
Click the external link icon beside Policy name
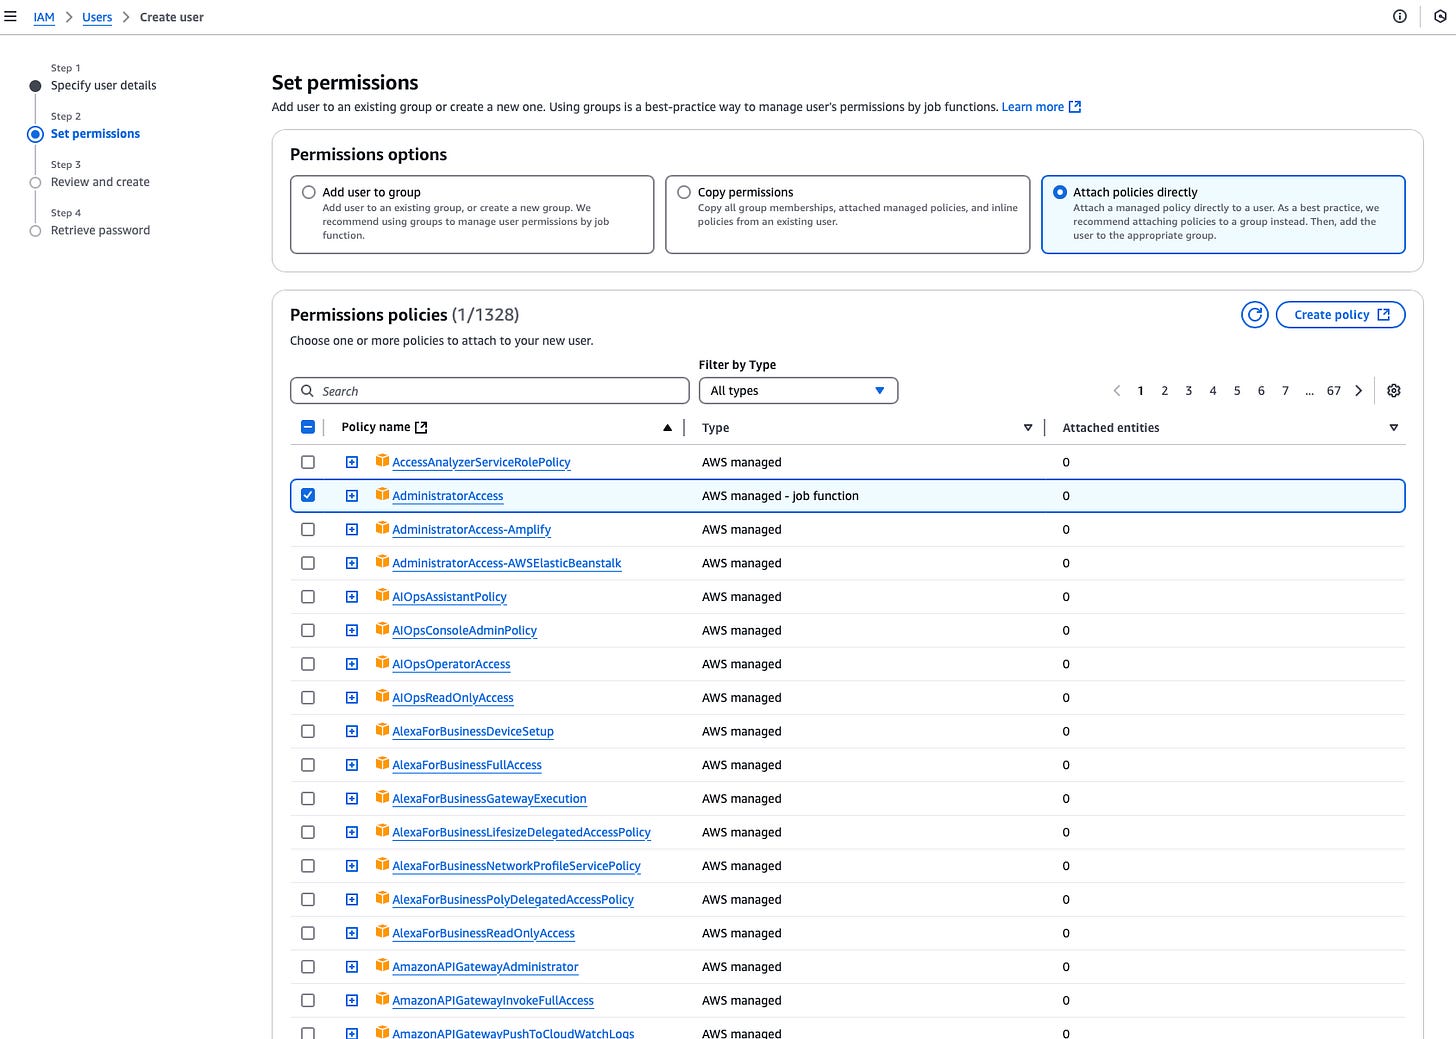tap(421, 427)
